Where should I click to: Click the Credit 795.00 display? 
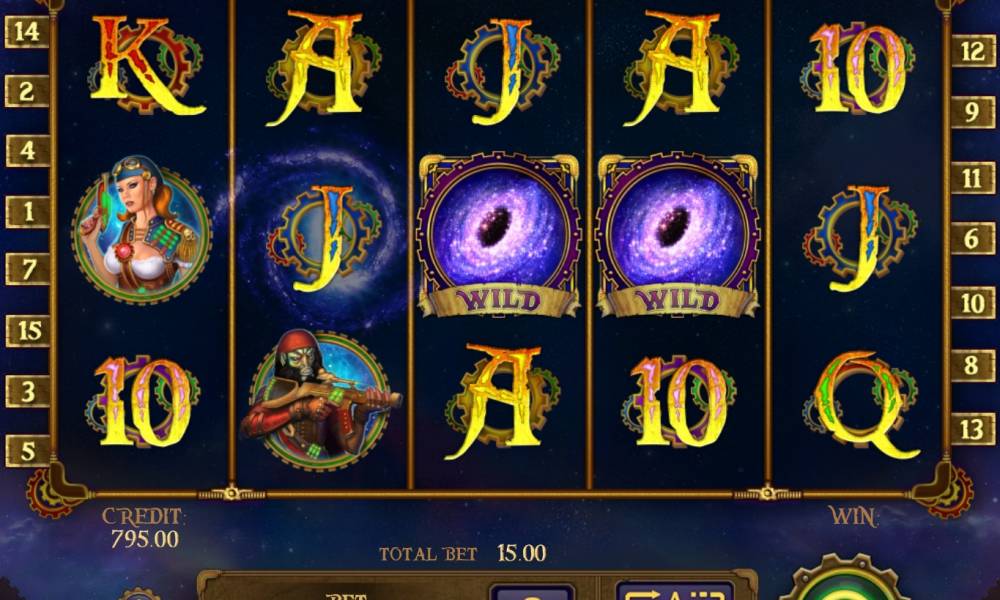pyautogui.click(x=145, y=539)
